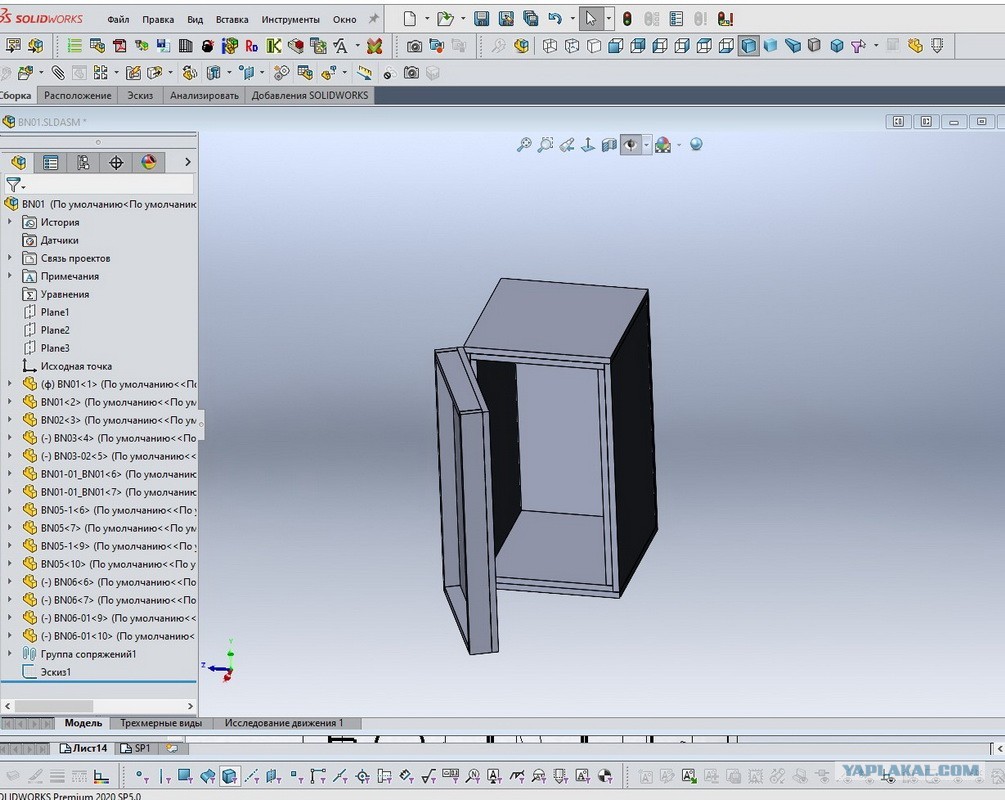Open the Edit Appearance color sphere icon

tap(663, 145)
